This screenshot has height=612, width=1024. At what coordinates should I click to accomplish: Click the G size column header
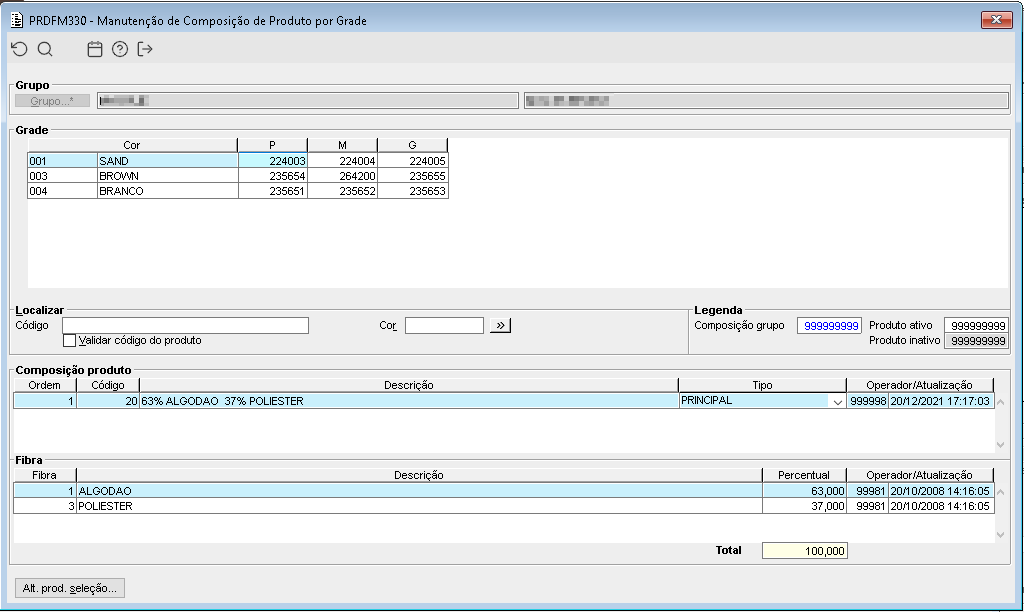(x=412, y=145)
